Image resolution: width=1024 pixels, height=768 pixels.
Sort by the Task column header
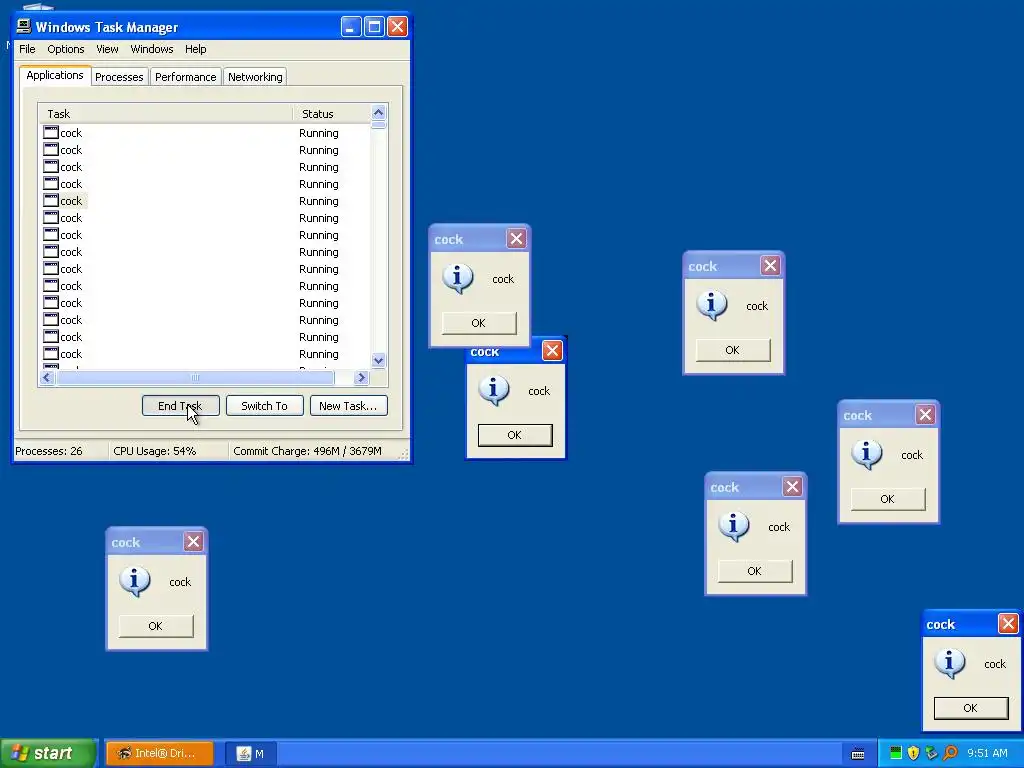165,114
